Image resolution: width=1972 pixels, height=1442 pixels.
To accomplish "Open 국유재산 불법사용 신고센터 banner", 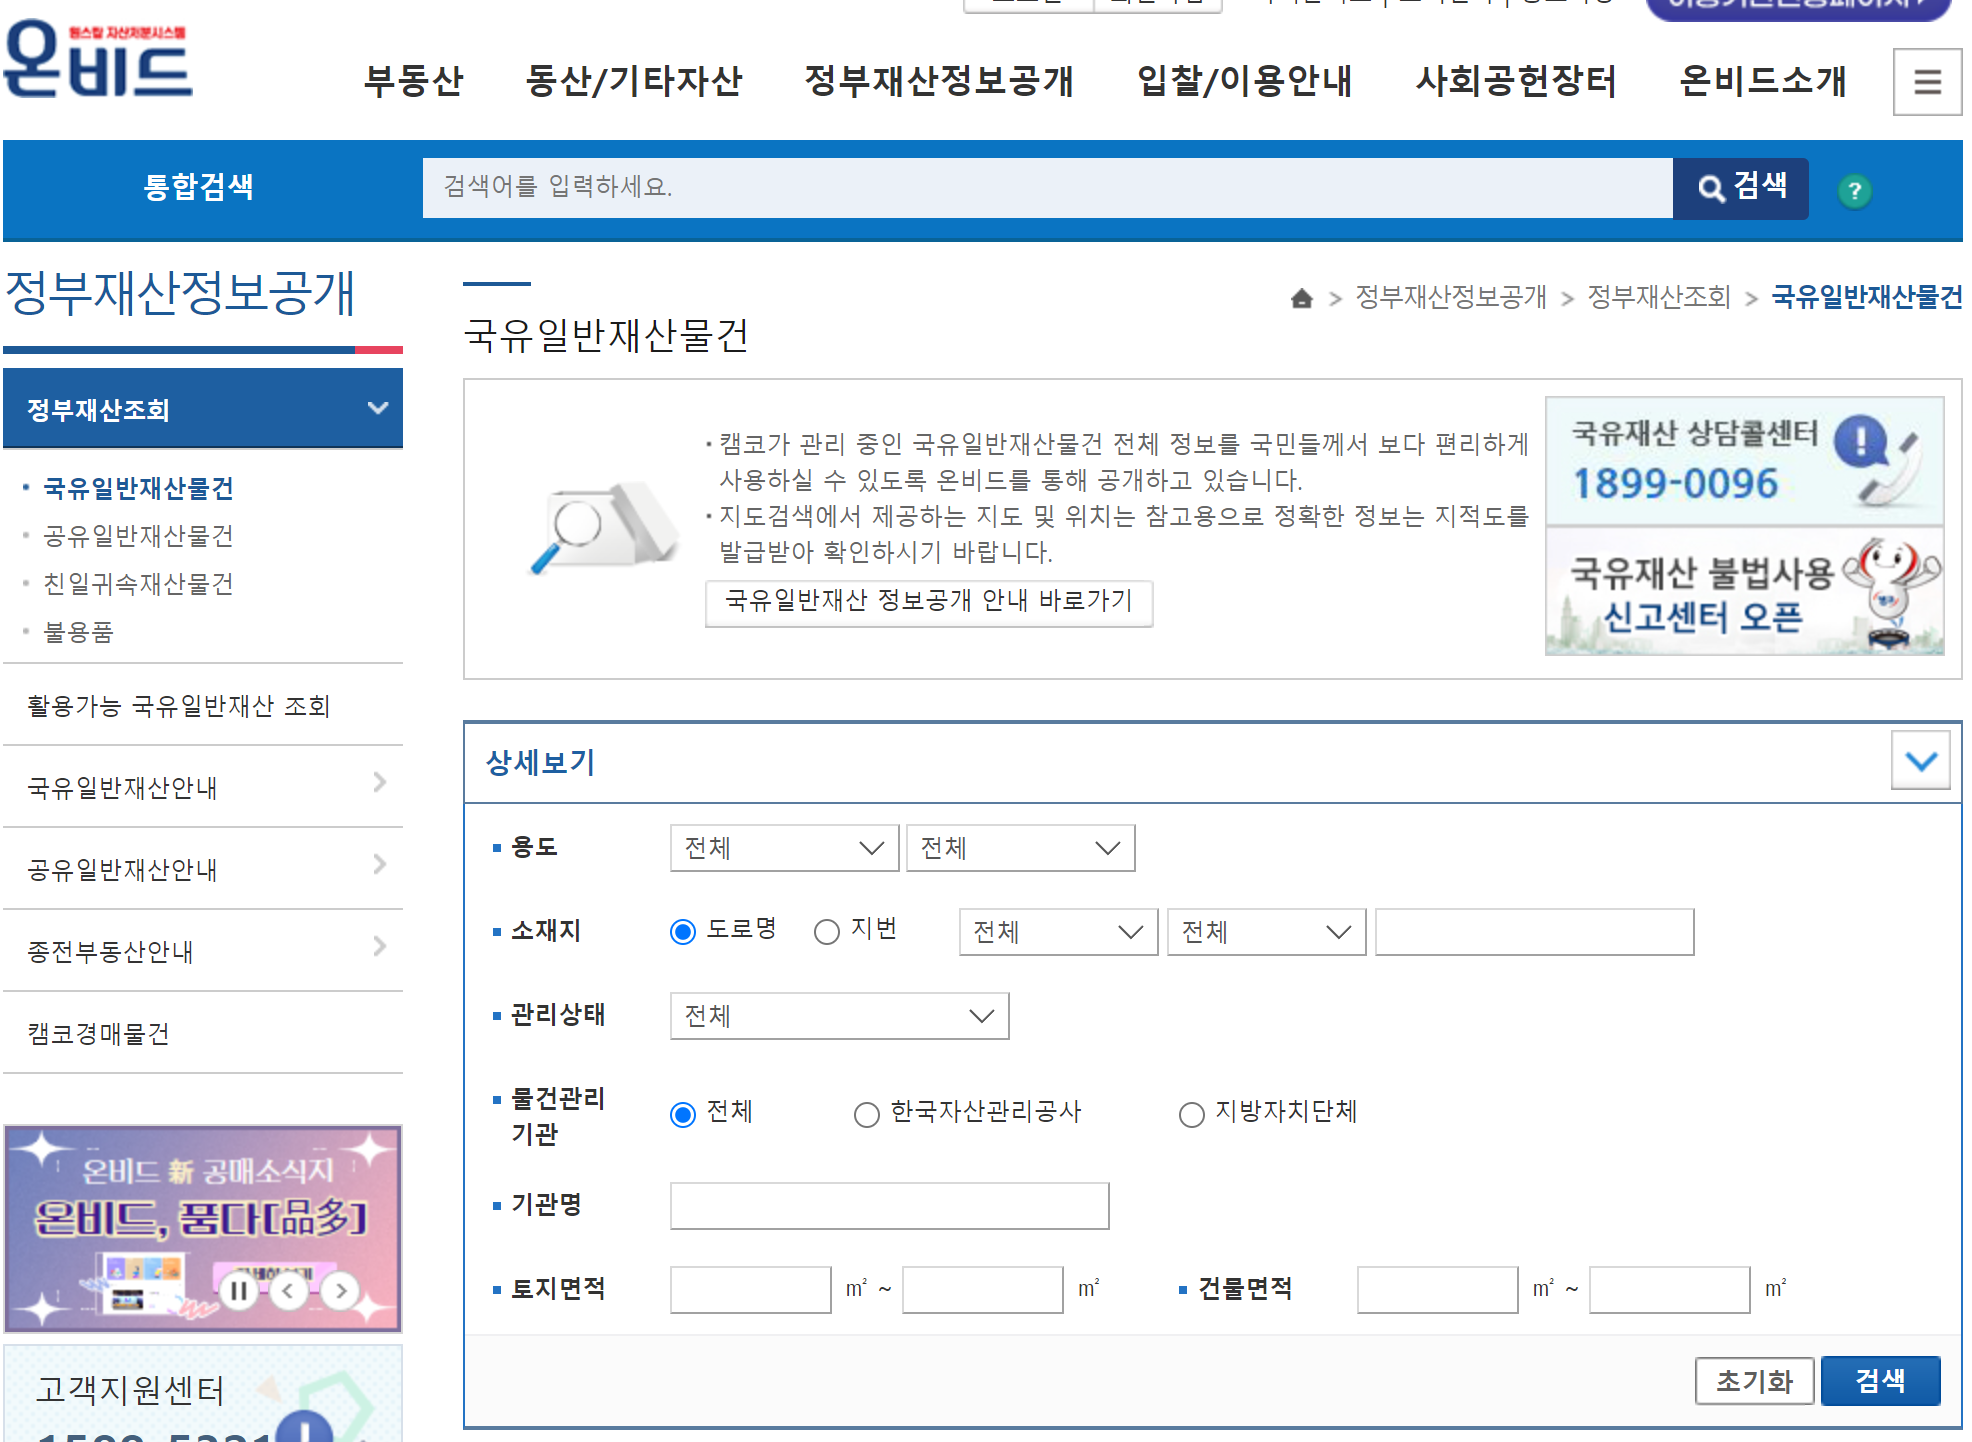I will click(1743, 593).
